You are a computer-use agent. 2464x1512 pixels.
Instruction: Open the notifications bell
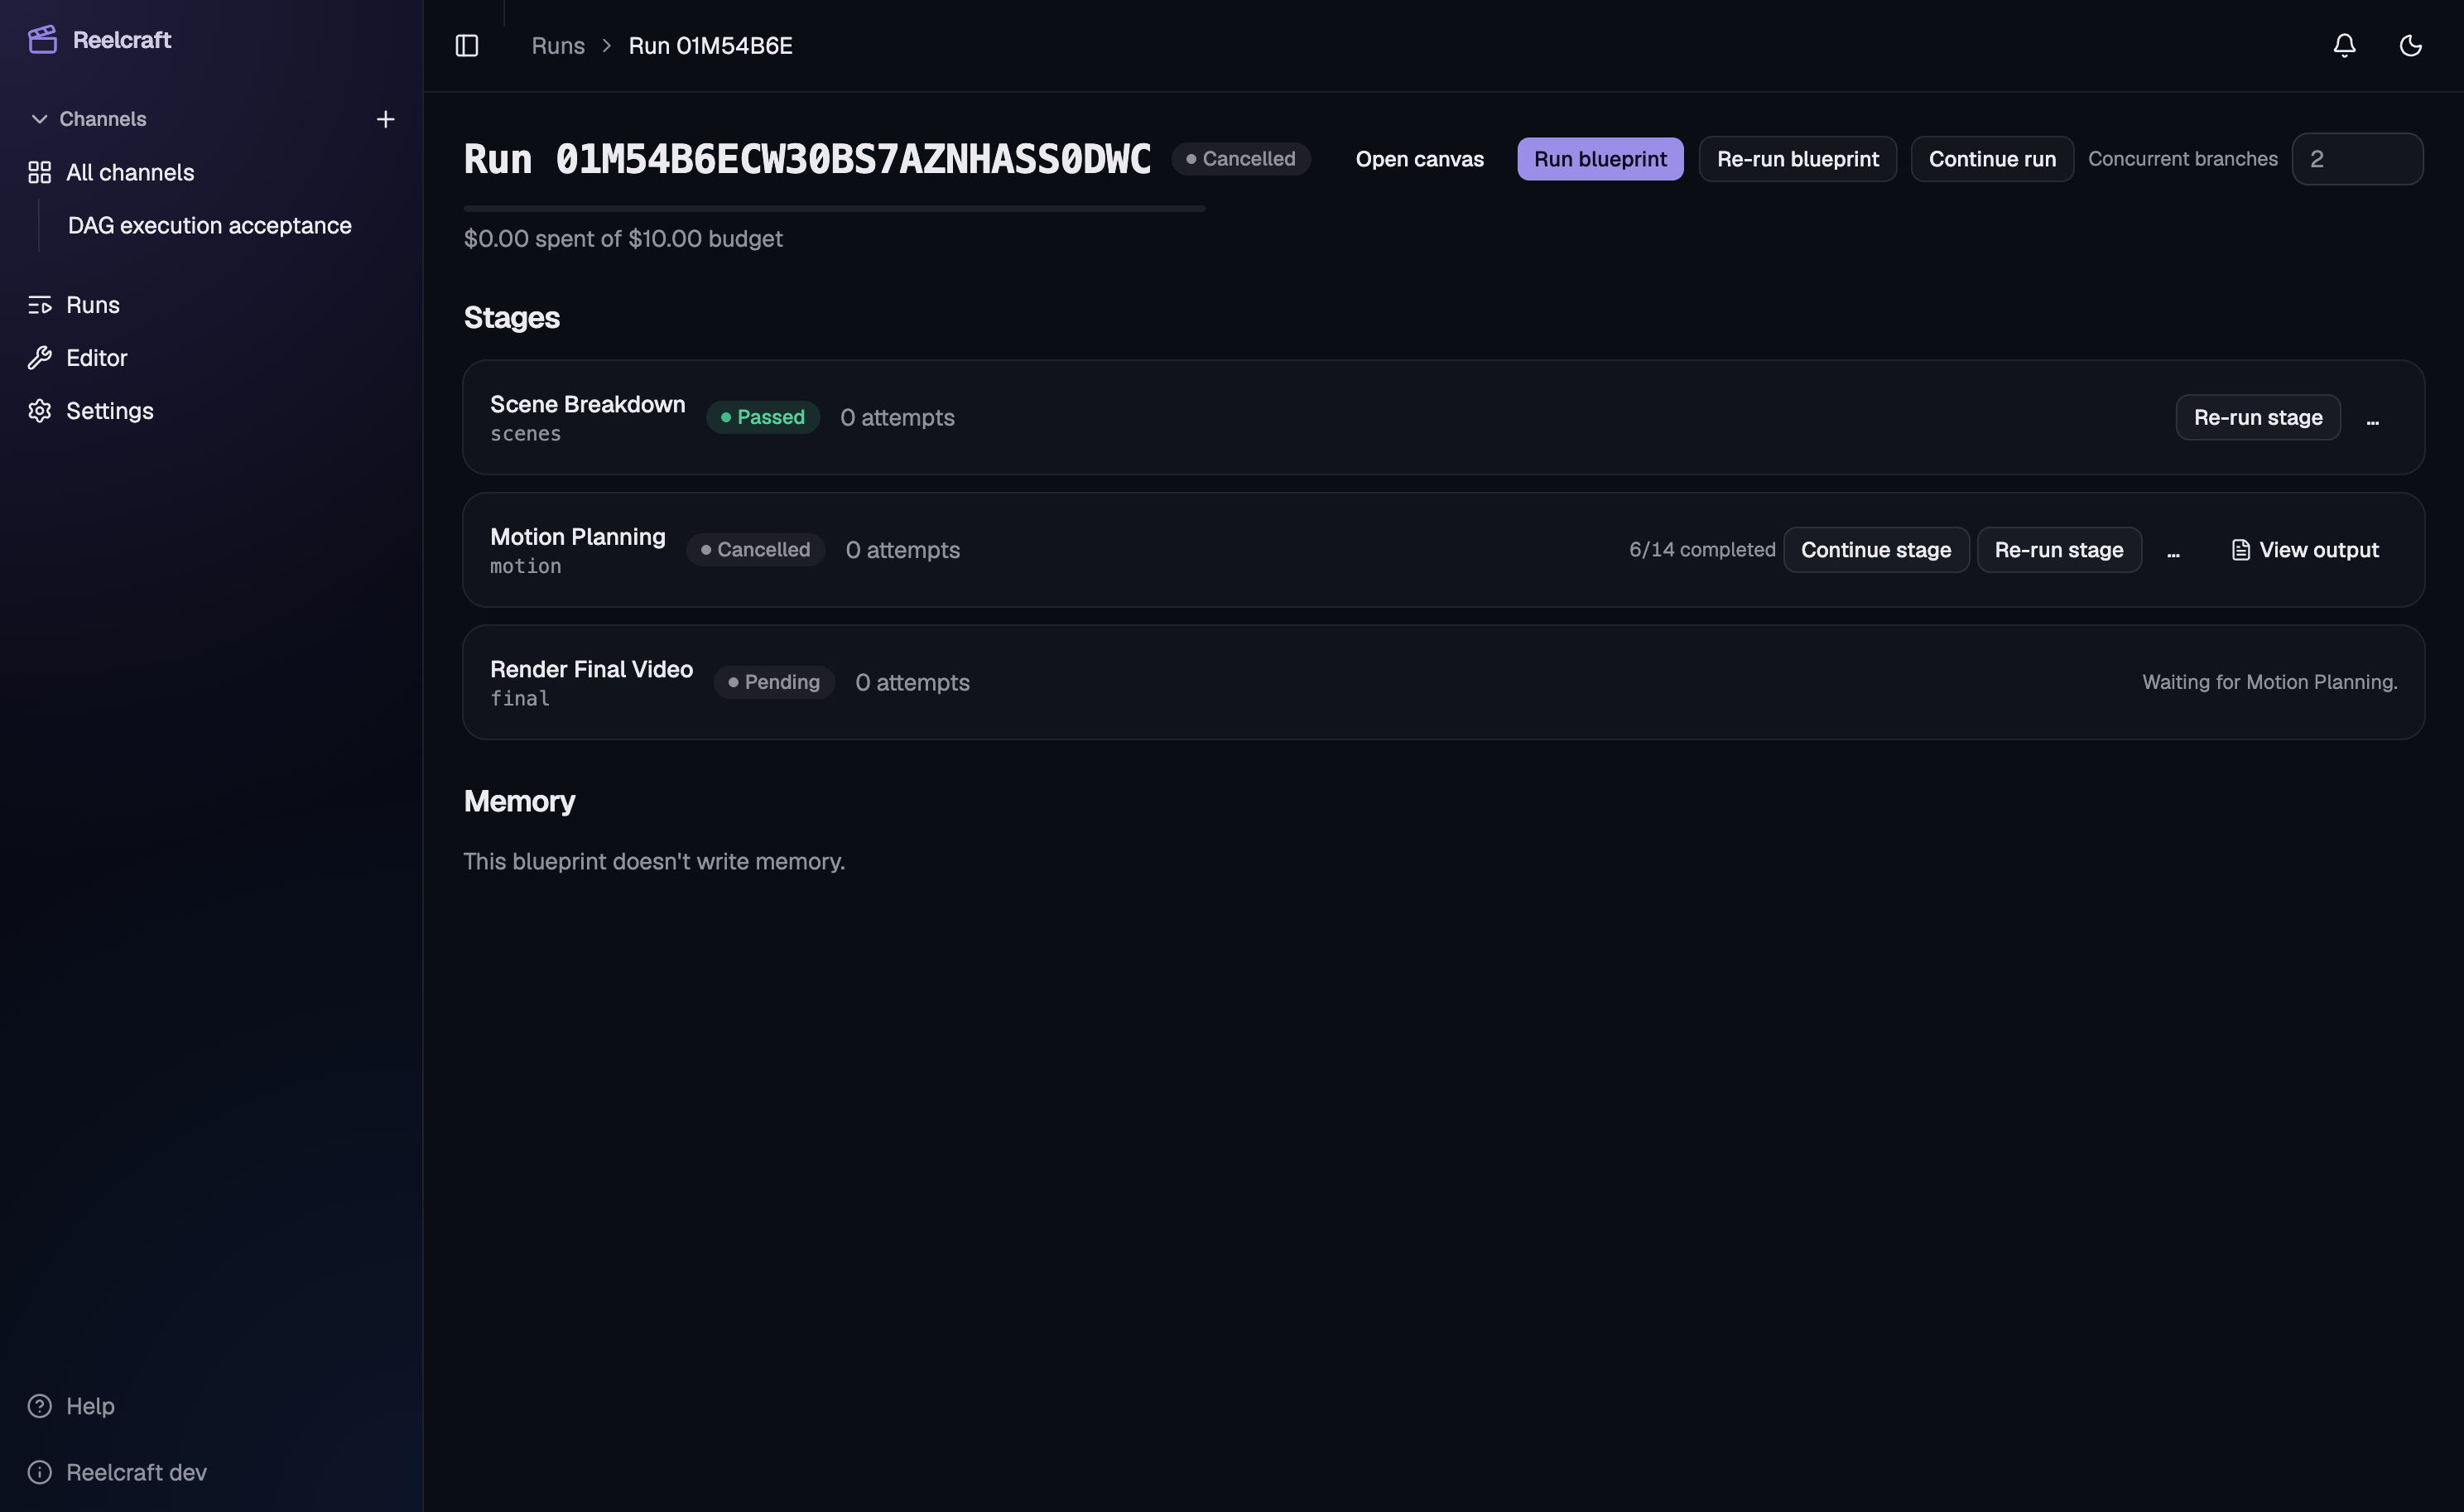pyautogui.click(x=2344, y=46)
